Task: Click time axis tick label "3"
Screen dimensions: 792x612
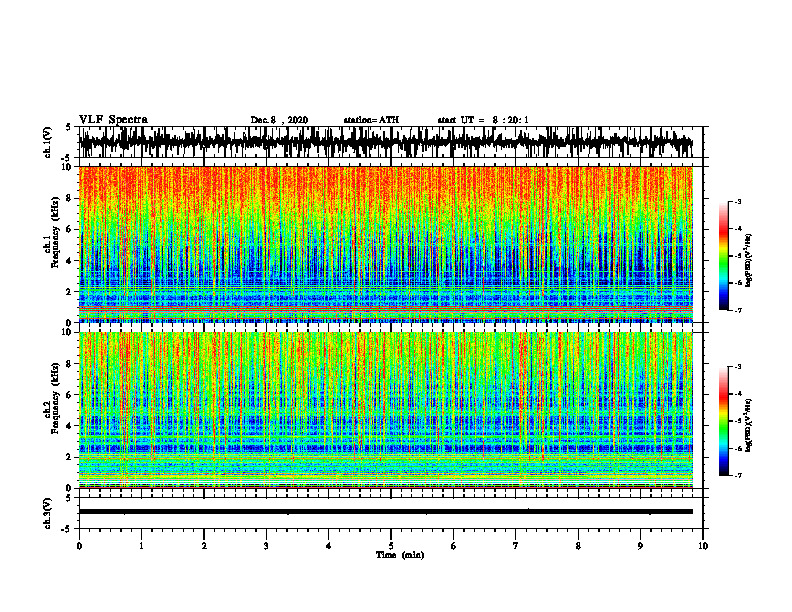Action: pyautogui.click(x=266, y=546)
